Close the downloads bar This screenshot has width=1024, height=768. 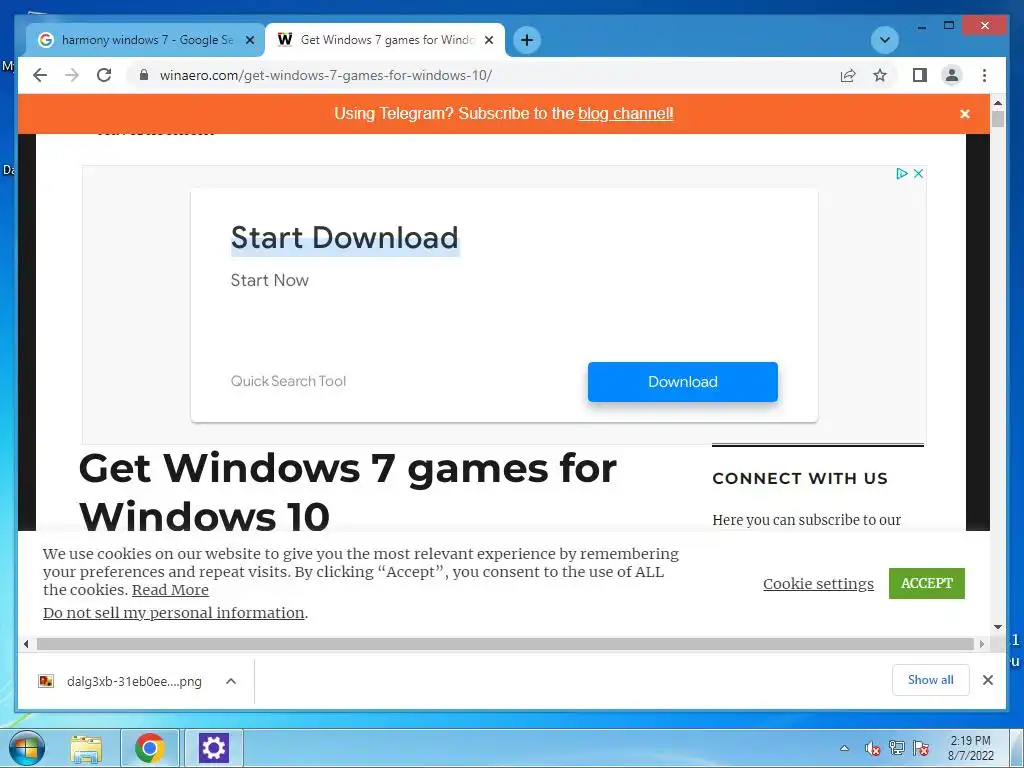[x=987, y=680]
